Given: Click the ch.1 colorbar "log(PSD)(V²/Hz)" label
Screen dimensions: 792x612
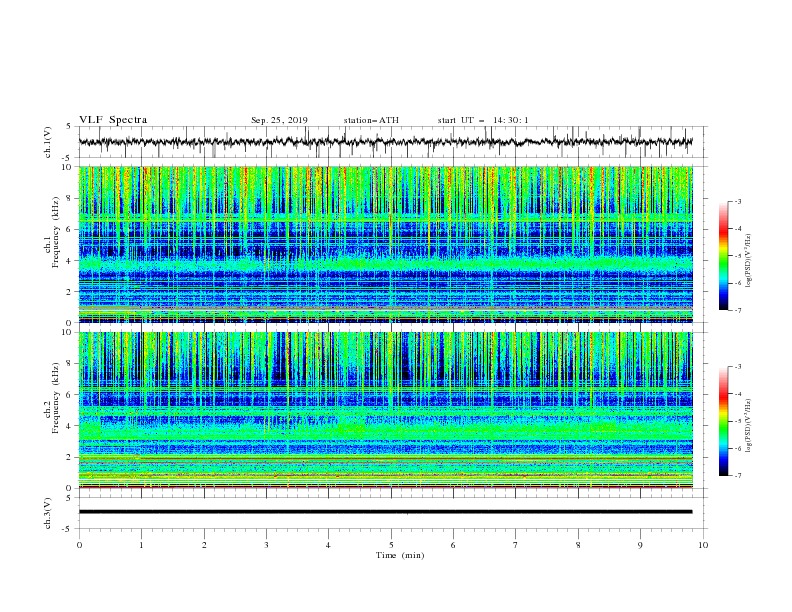Looking at the screenshot, I should pyautogui.click(x=748, y=261).
